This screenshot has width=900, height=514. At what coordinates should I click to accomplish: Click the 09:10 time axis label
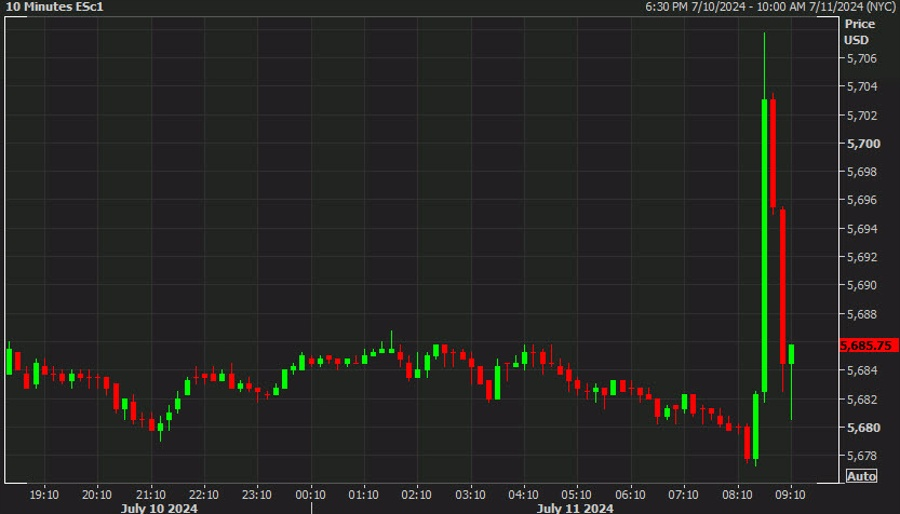(x=790, y=494)
